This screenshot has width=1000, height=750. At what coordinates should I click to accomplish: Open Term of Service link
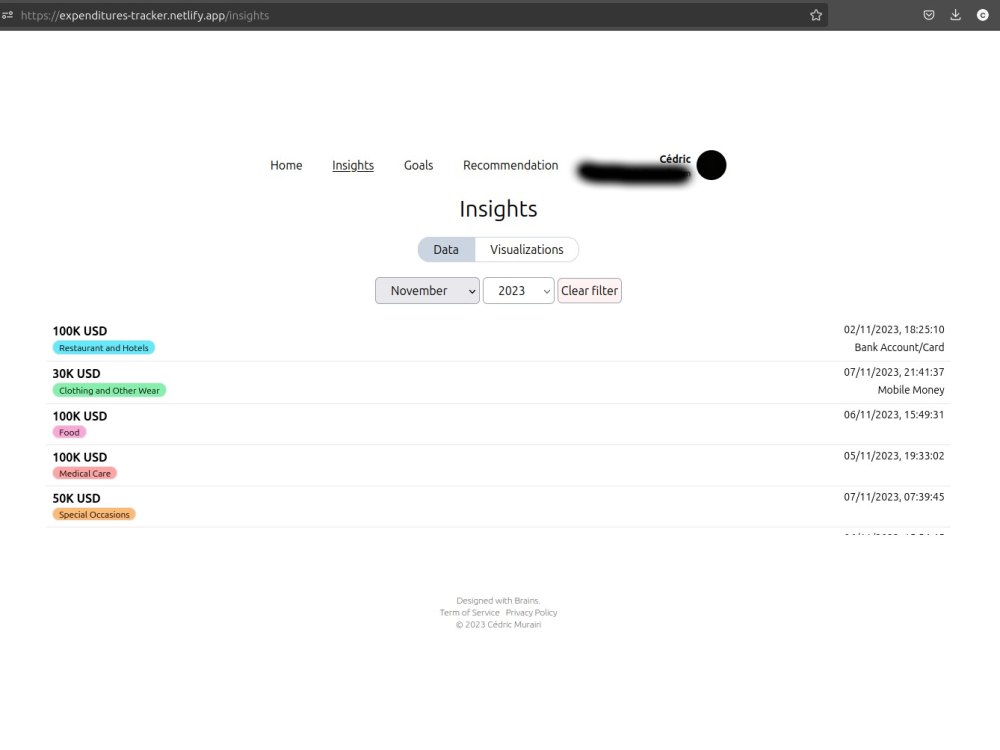pyautogui.click(x=469, y=612)
